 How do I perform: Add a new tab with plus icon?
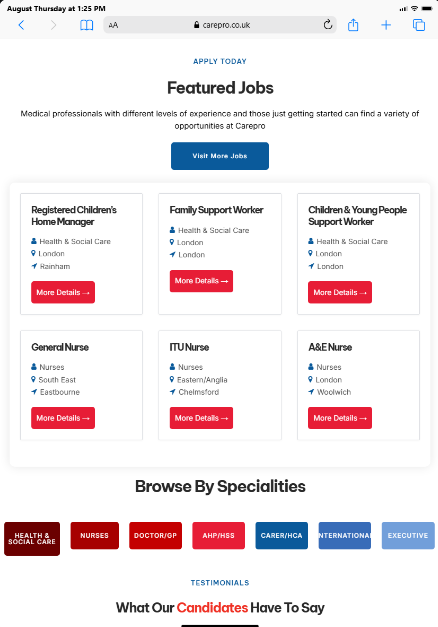(x=386, y=25)
